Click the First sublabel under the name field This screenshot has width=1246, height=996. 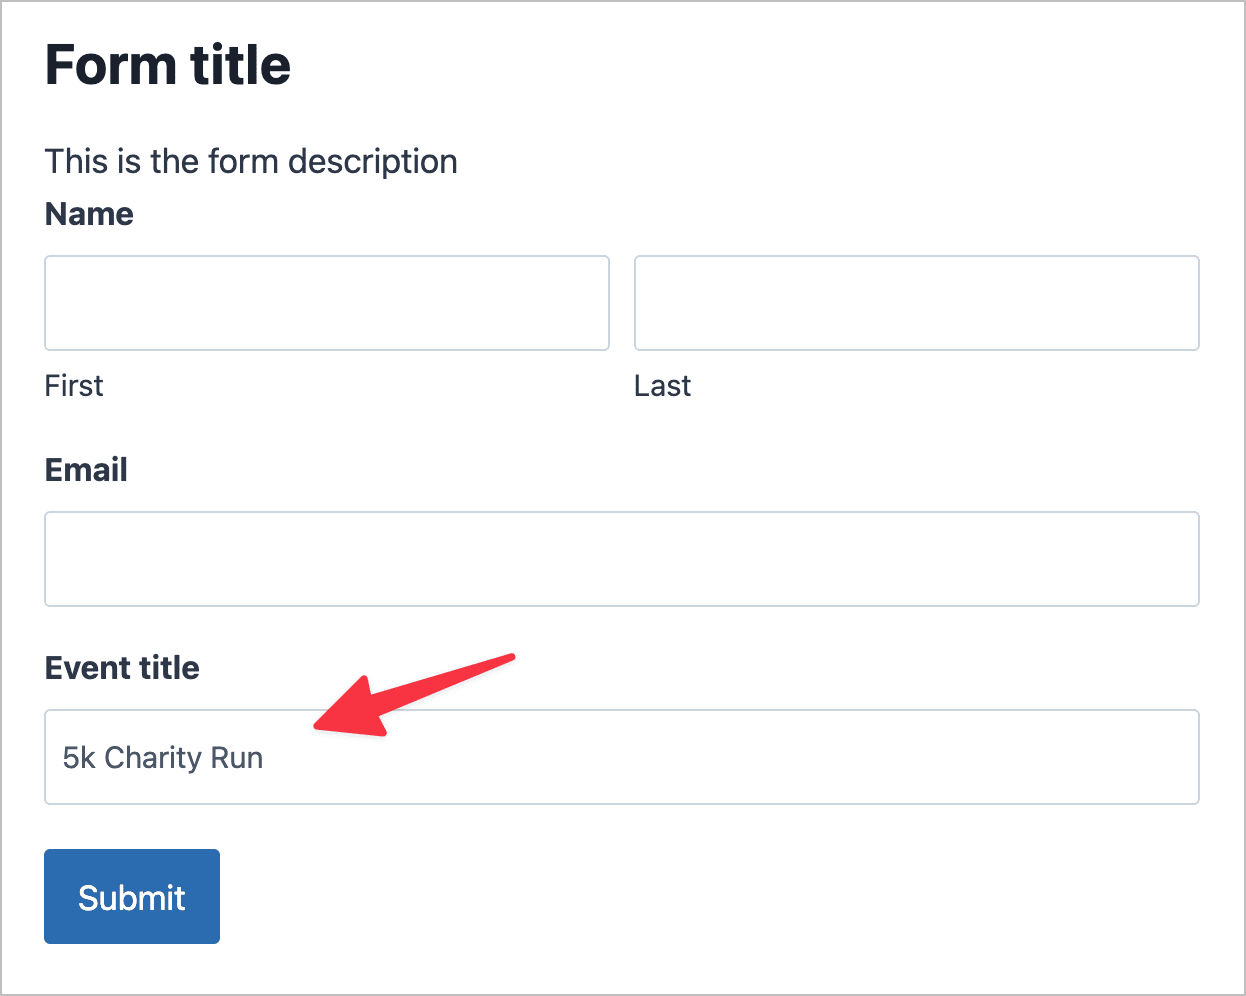click(73, 385)
